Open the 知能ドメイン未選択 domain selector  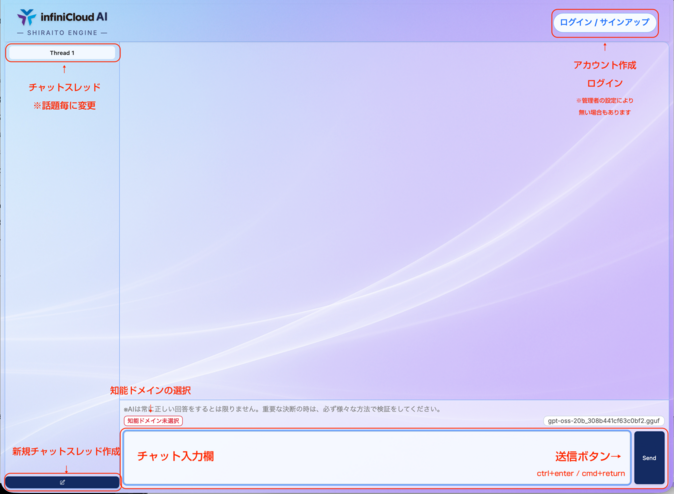[x=153, y=421]
